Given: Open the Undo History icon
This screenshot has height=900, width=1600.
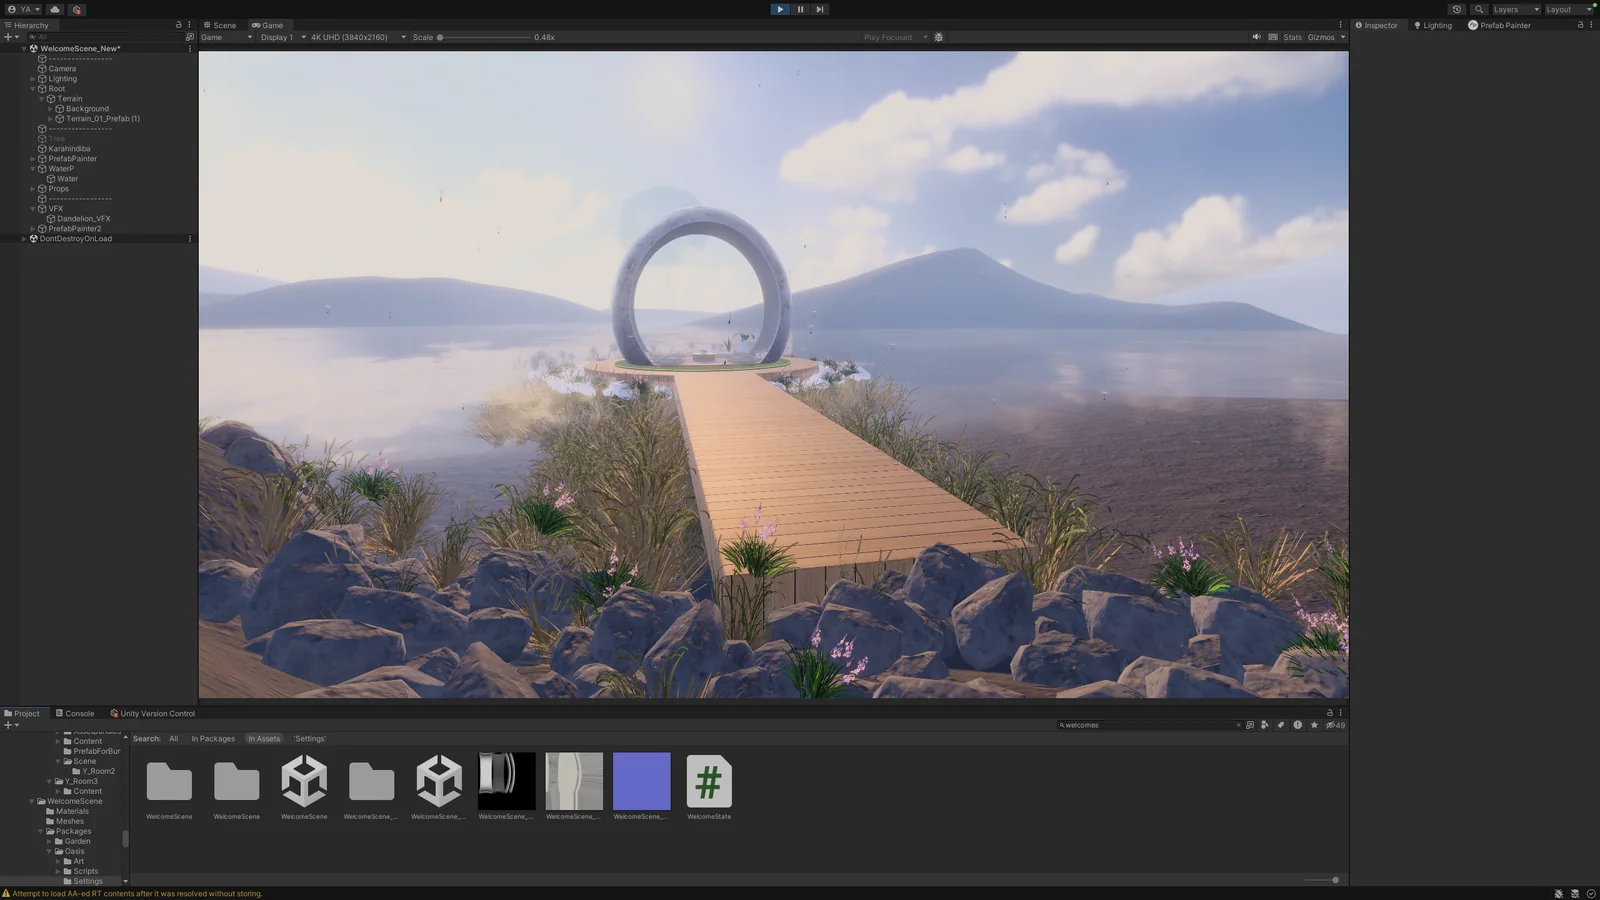Looking at the screenshot, I should pyautogui.click(x=1457, y=9).
